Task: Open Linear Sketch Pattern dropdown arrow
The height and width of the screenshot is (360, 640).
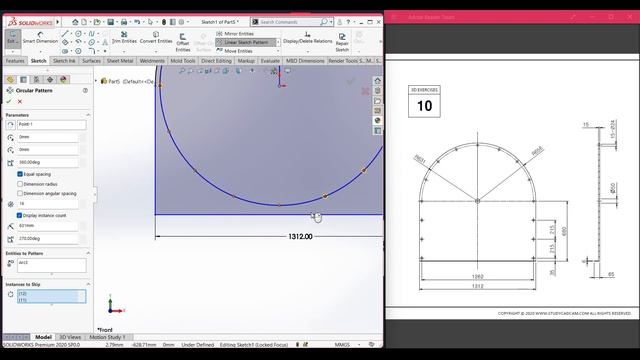Action: pos(278,42)
